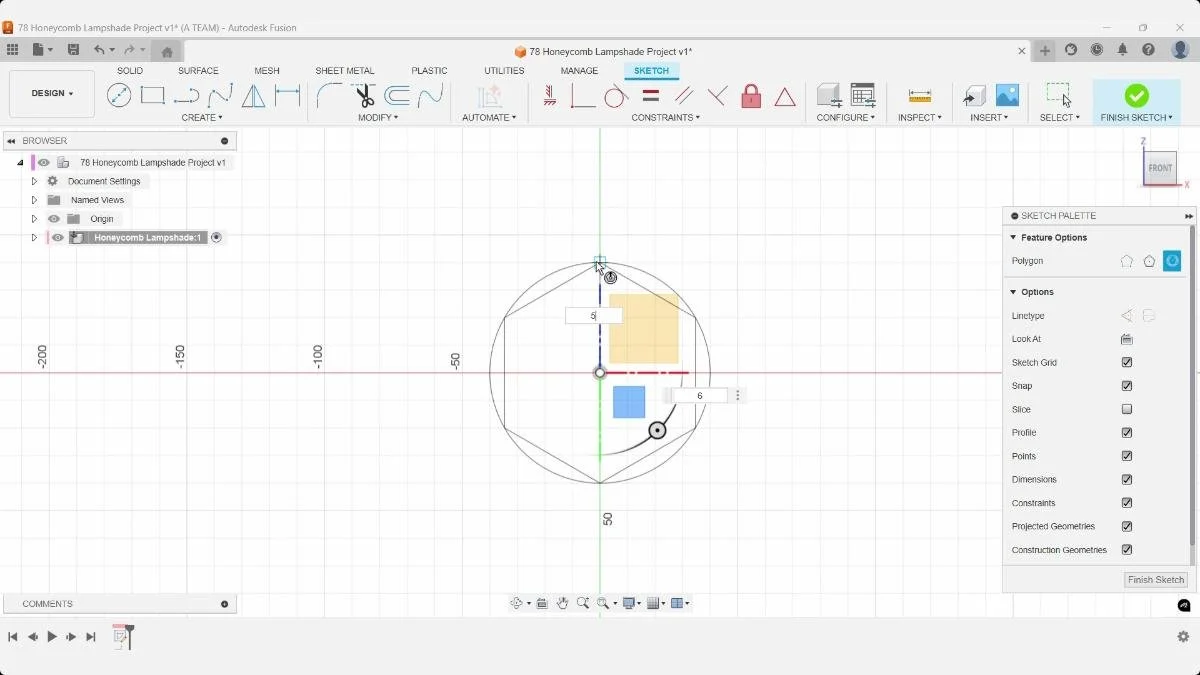1200x675 pixels.
Task: Click the green Finish Sketch checkmark
Action: (1136, 95)
